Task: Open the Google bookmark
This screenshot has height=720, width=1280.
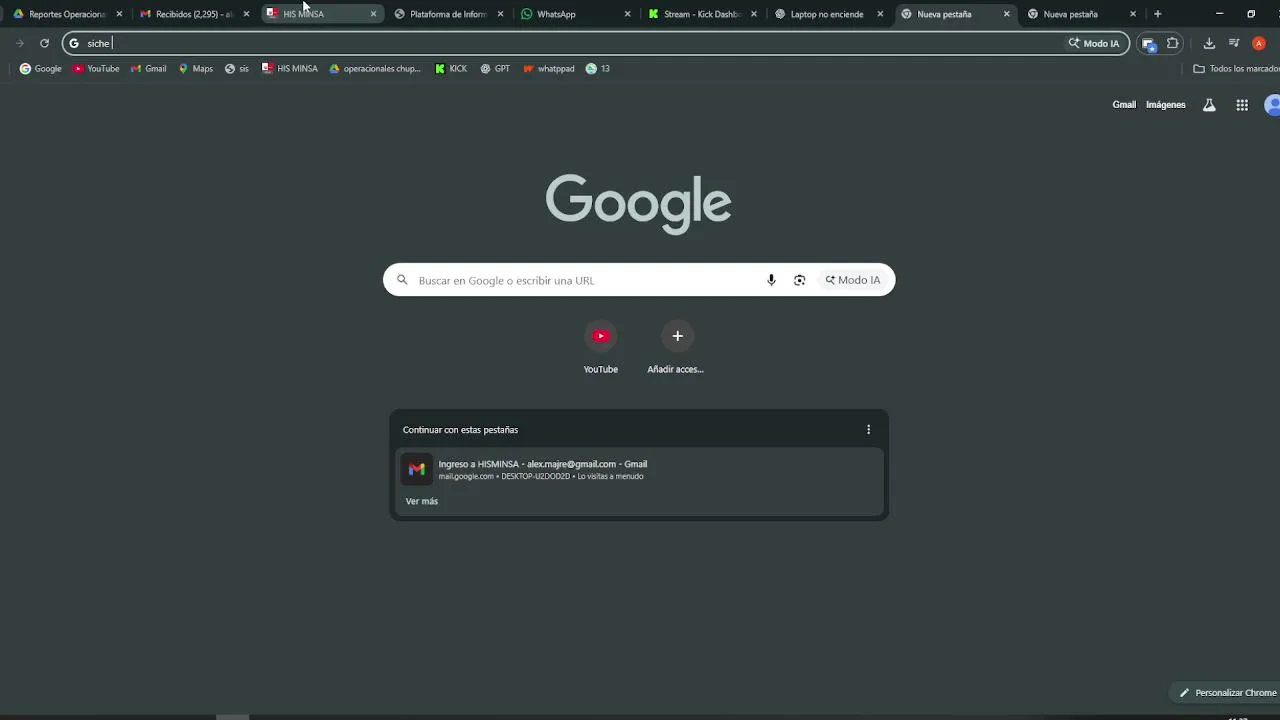Action: point(41,69)
